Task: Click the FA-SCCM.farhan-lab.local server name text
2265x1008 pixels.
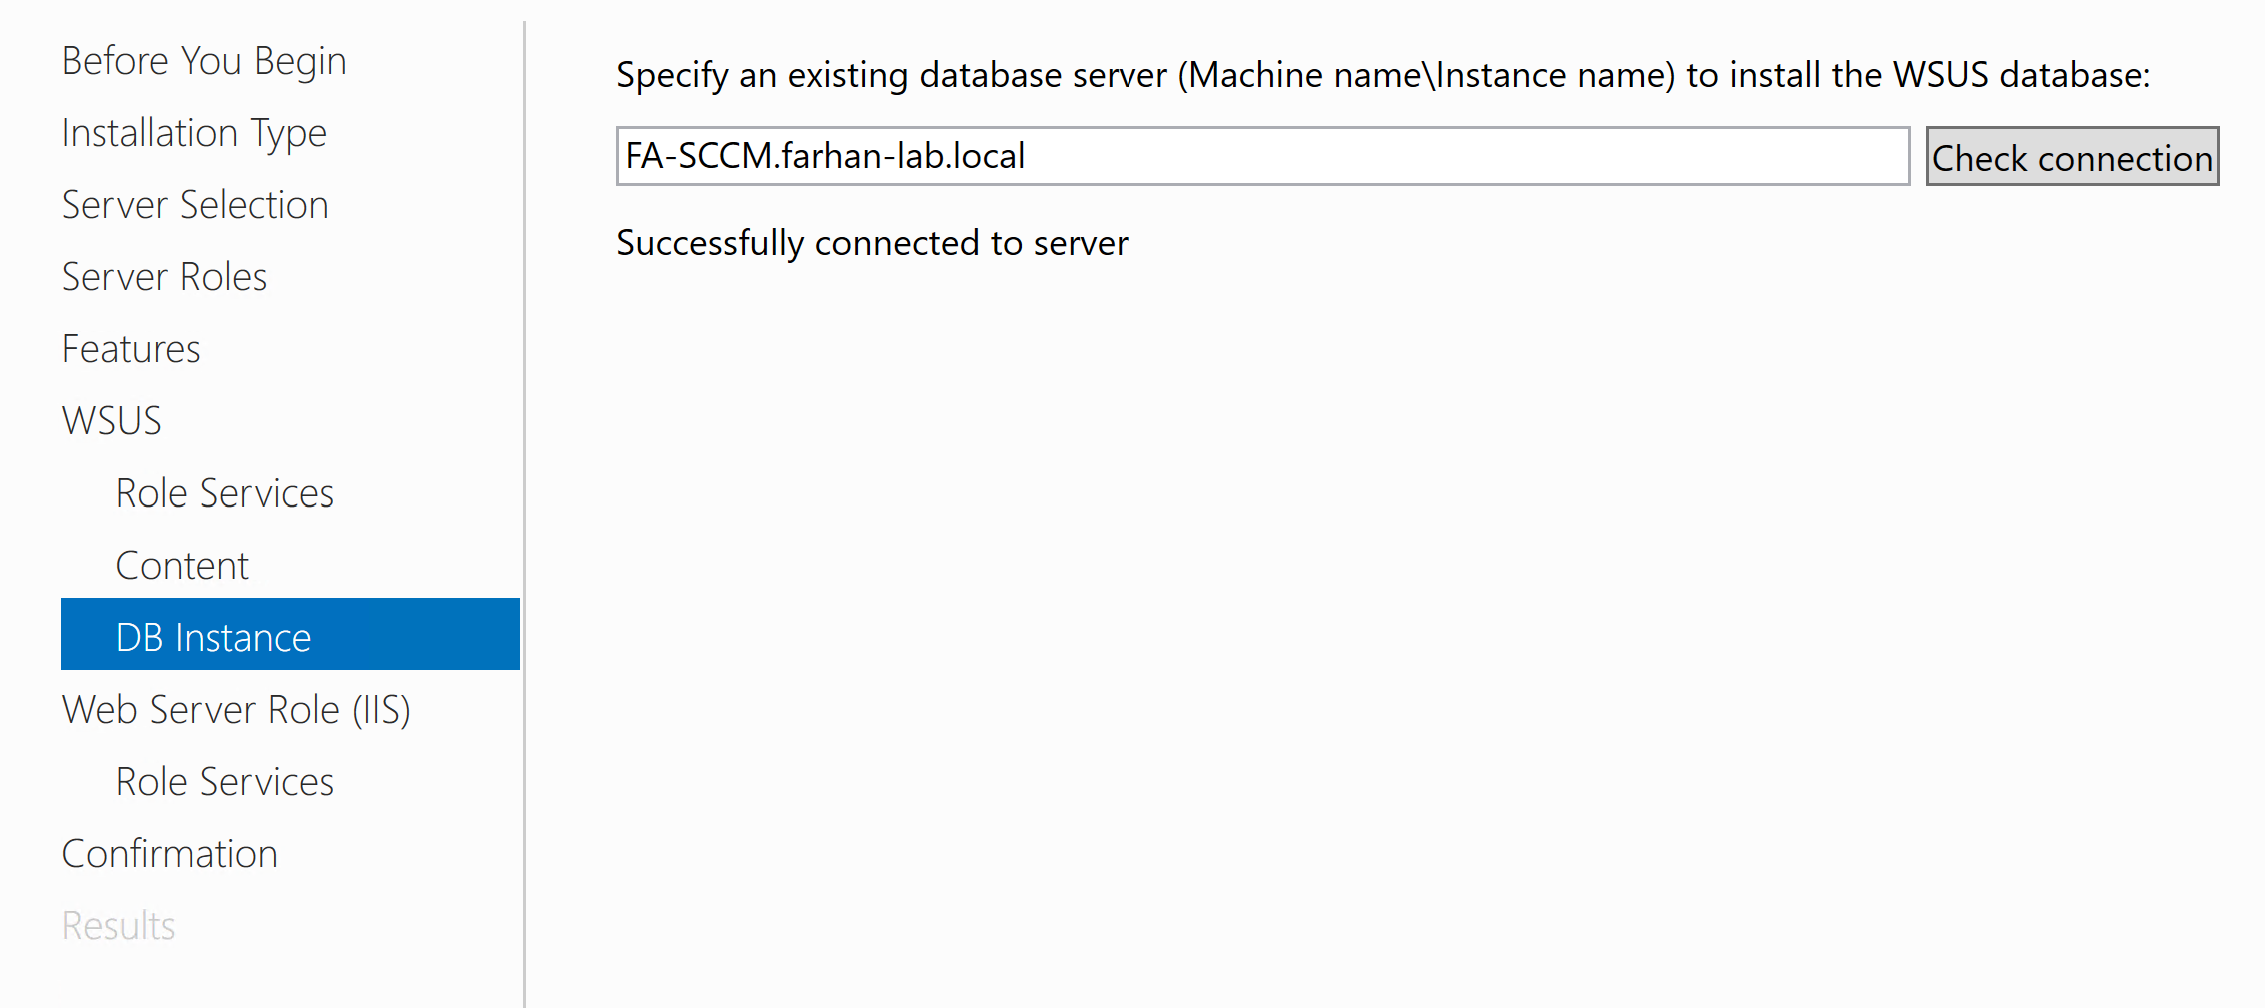Action: (x=825, y=156)
